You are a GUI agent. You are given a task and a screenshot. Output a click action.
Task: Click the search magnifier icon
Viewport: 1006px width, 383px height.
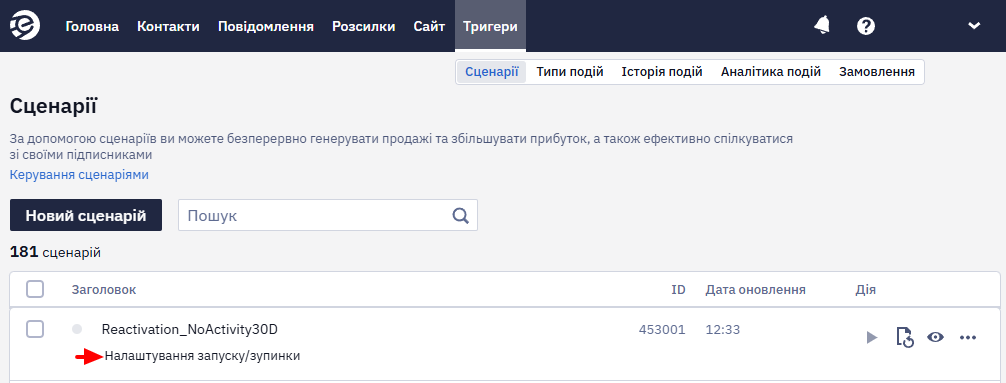pos(461,215)
